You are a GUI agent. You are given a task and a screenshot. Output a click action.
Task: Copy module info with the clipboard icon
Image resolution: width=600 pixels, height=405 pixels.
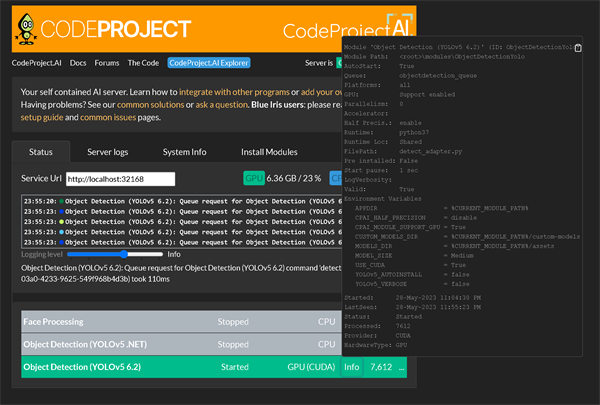point(578,48)
